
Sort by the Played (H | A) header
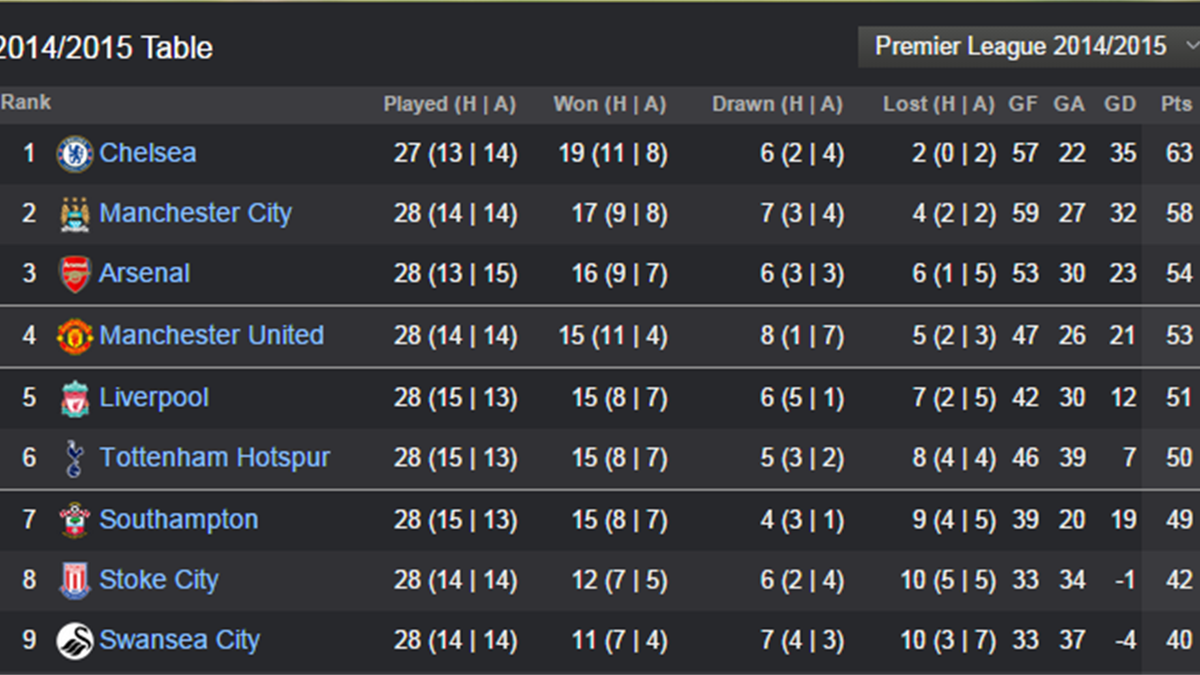450,103
